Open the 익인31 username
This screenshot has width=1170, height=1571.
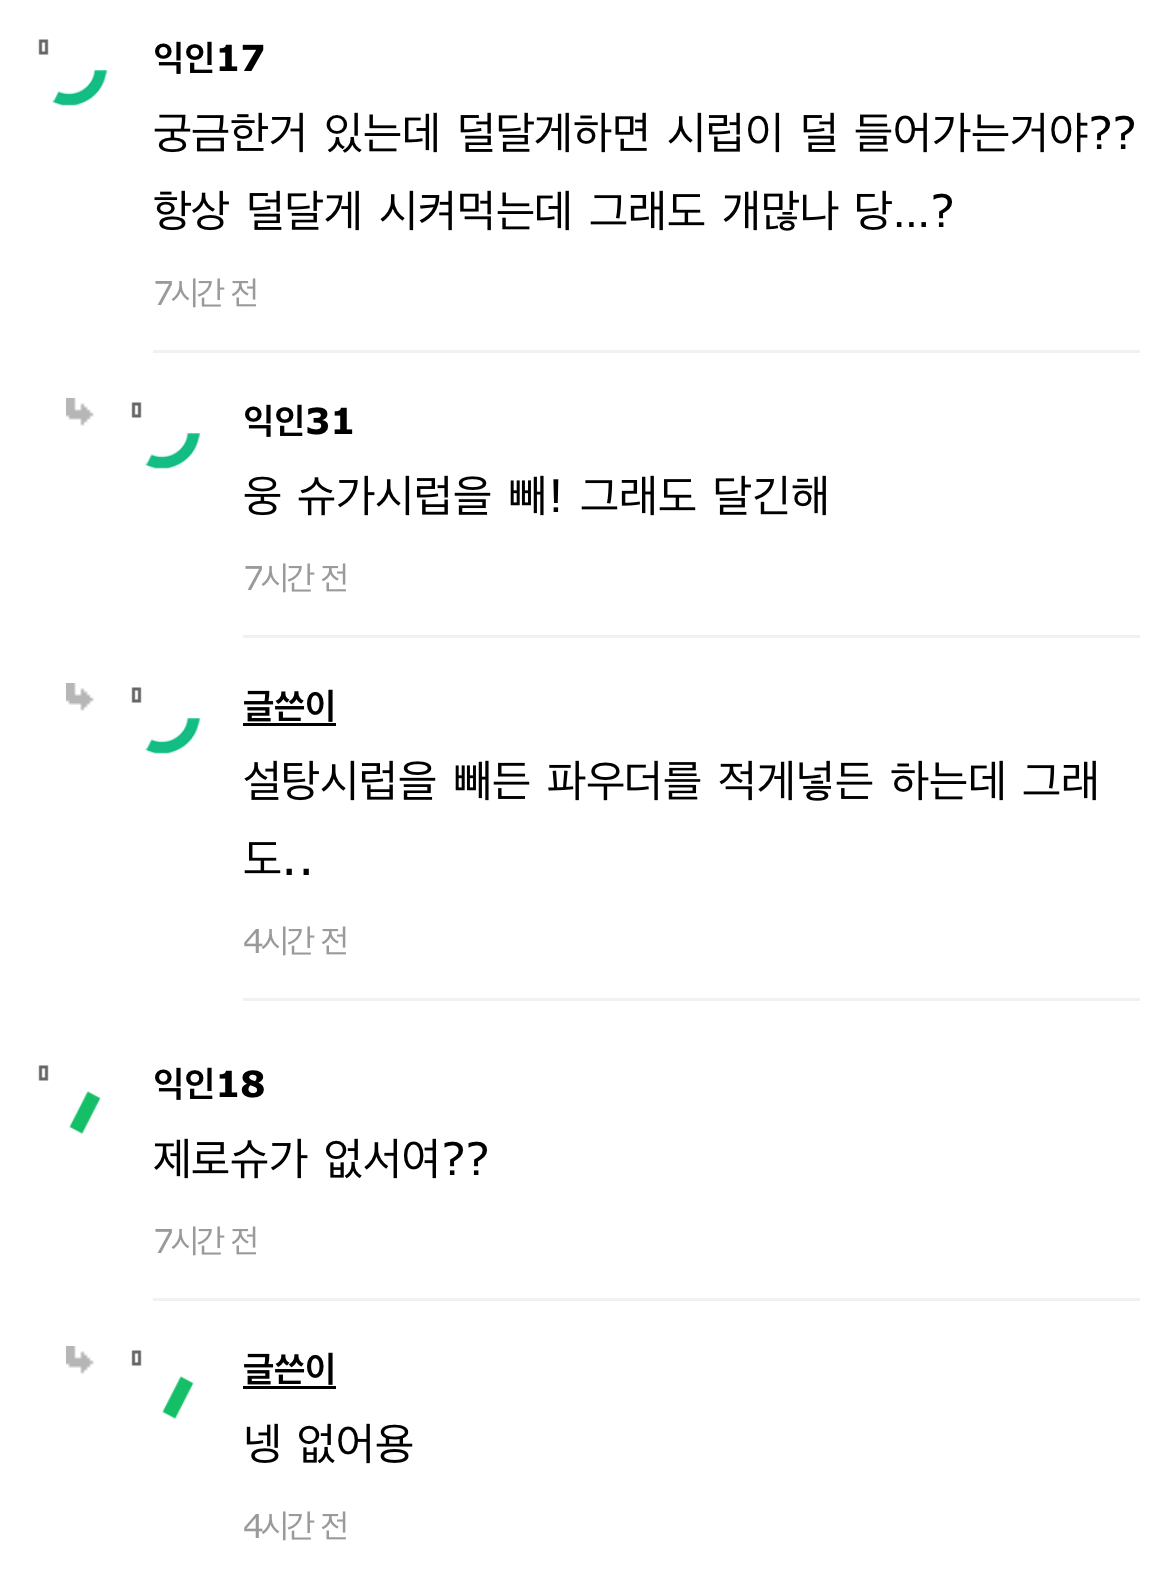click(298, 421)
